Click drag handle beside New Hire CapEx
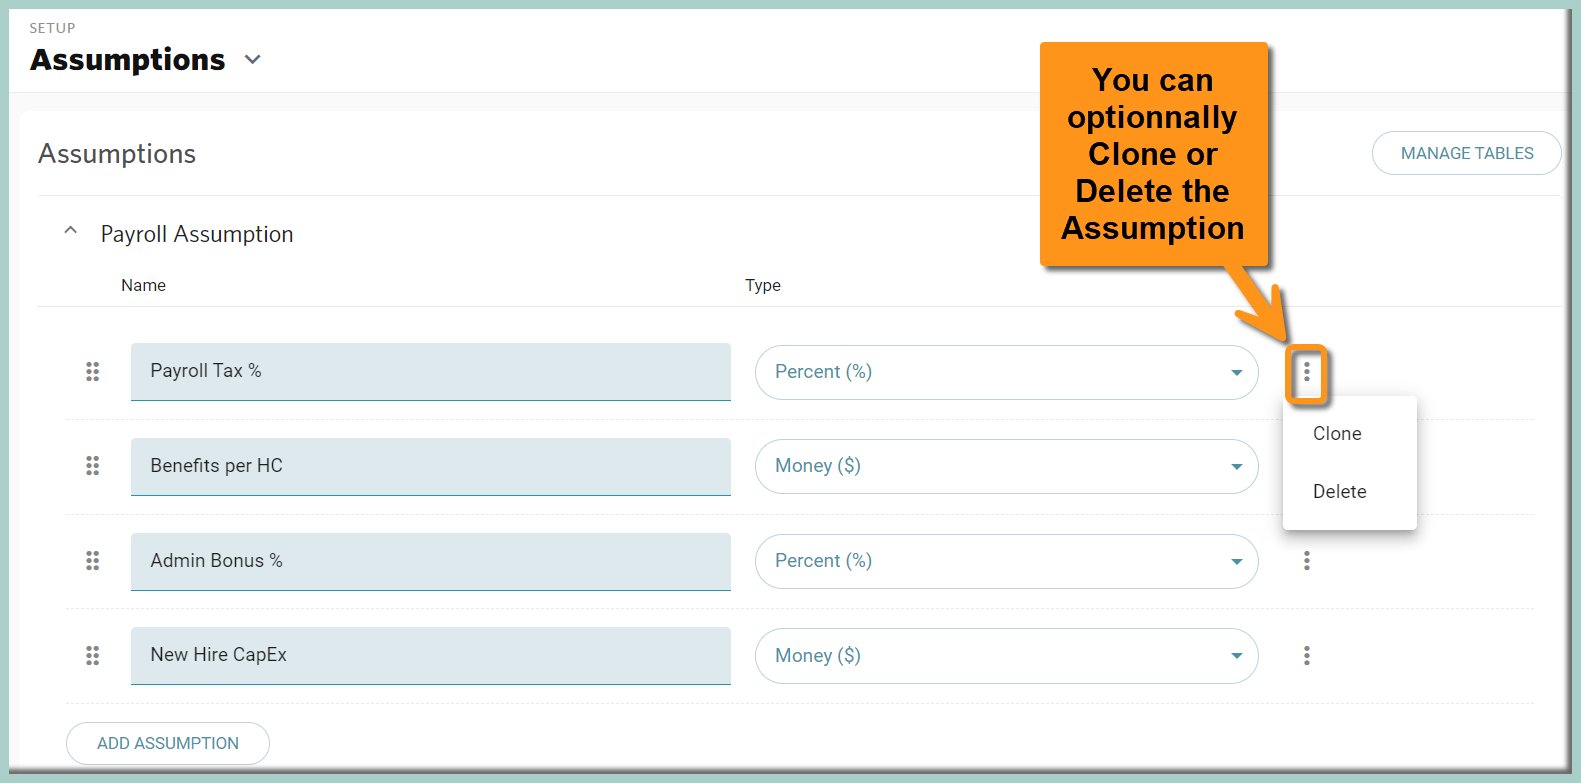 92,655
